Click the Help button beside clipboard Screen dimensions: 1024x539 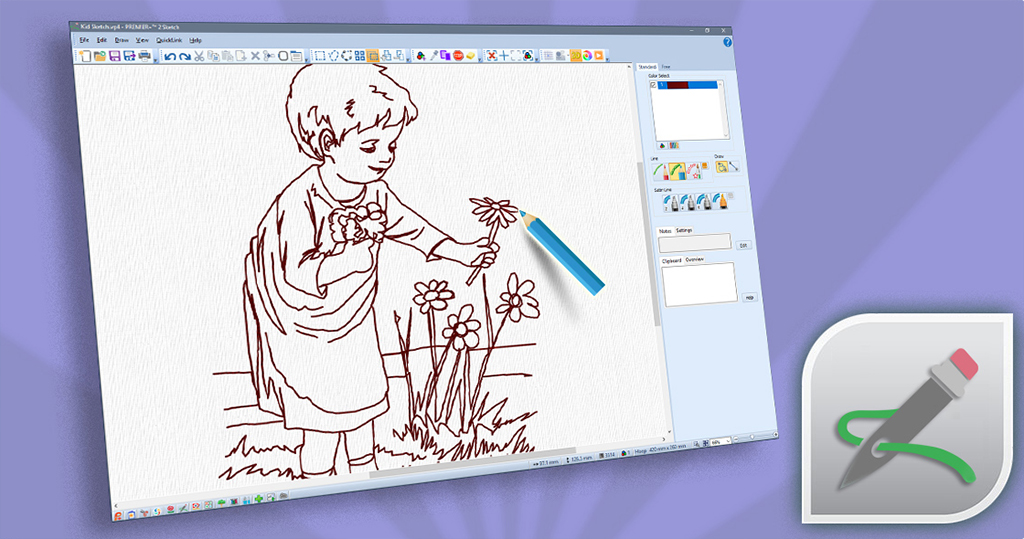pos(750,297)
